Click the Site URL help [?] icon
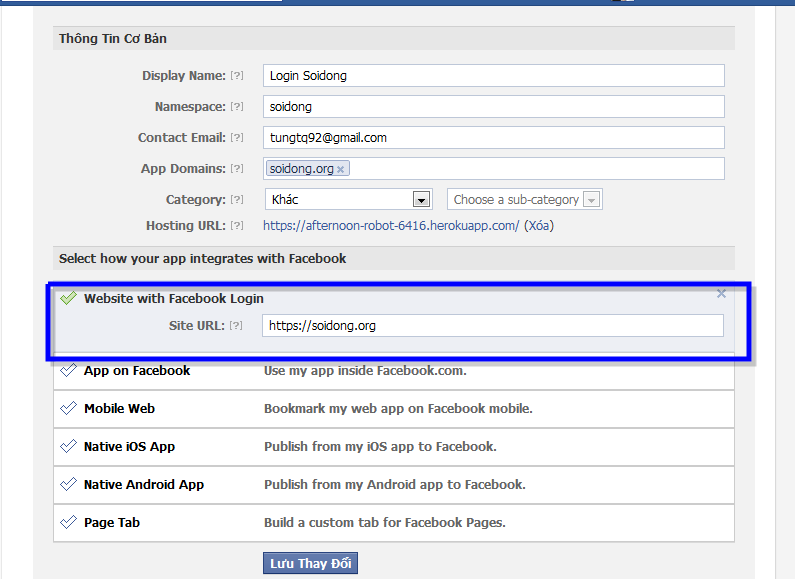This screenshot has width=795, height=584. click(237, 326)
